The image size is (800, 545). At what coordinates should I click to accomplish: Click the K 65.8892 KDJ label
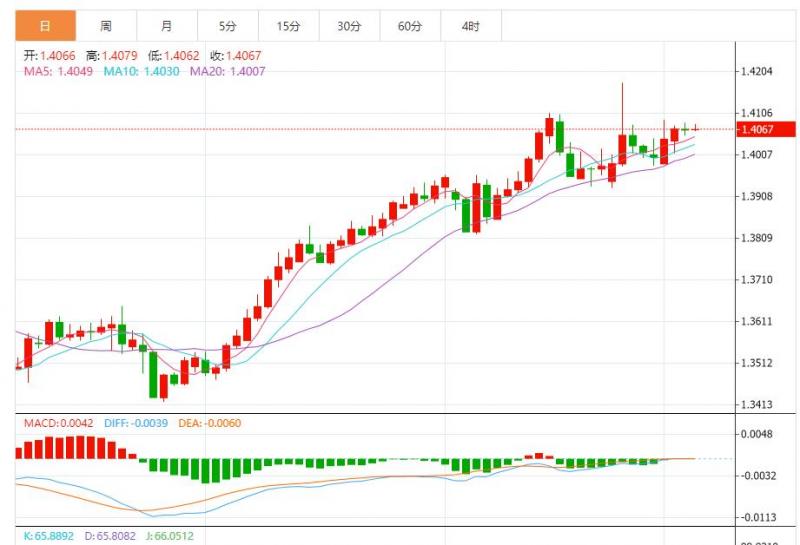tap(49, 536)
